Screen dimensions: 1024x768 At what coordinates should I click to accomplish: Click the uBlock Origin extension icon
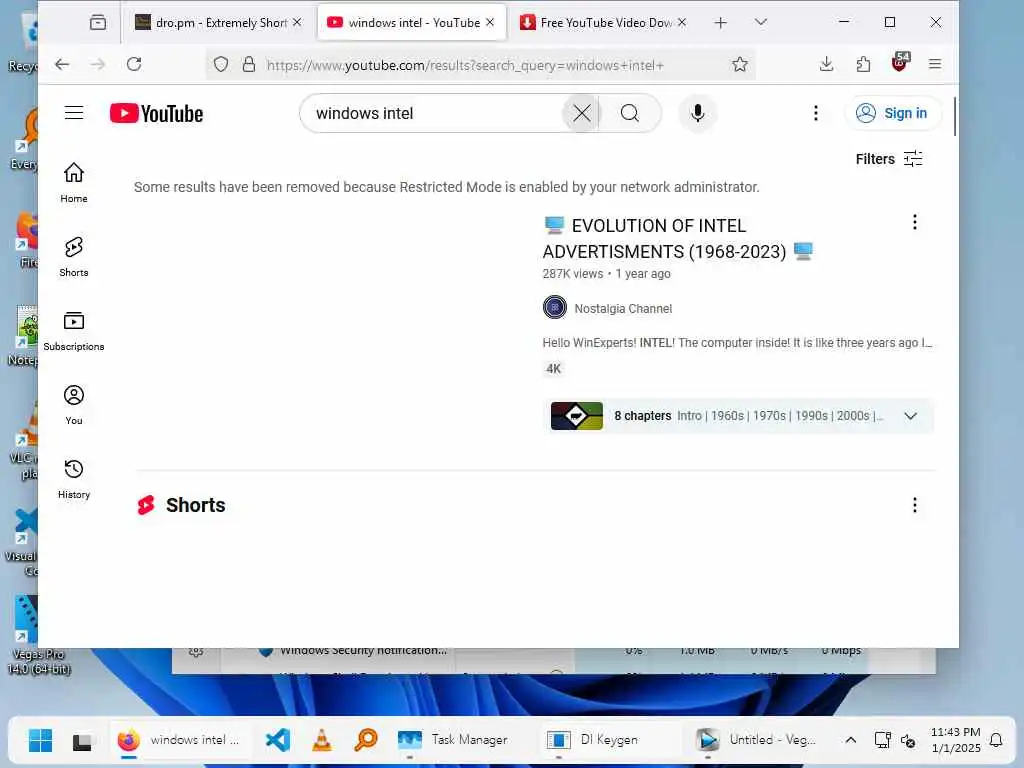tap(900, 63)
